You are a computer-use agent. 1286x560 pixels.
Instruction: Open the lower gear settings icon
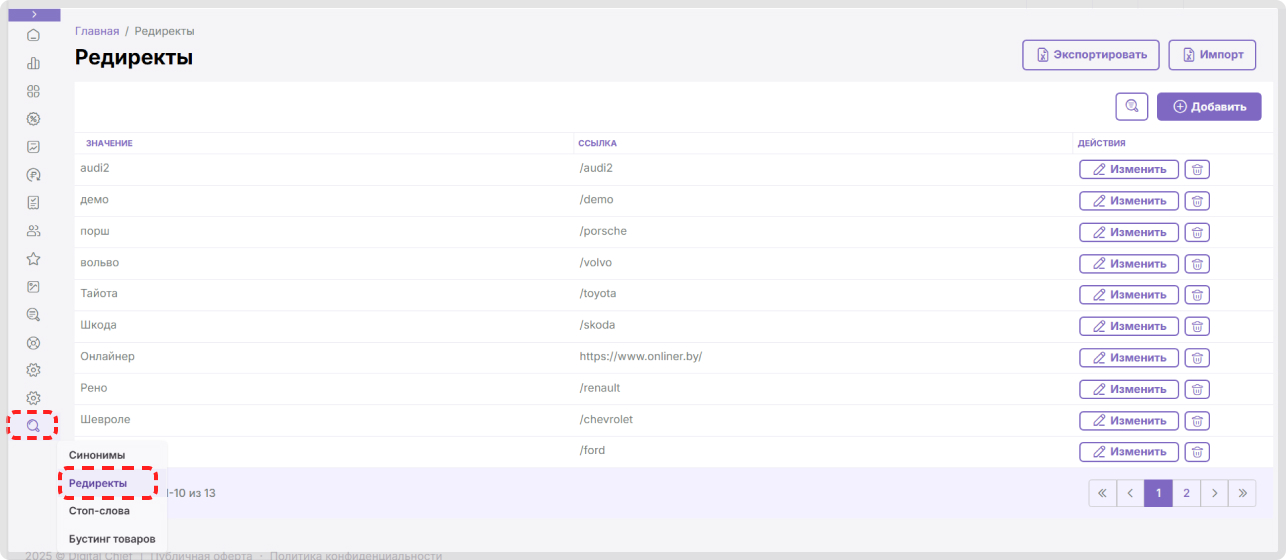point(33,398)
